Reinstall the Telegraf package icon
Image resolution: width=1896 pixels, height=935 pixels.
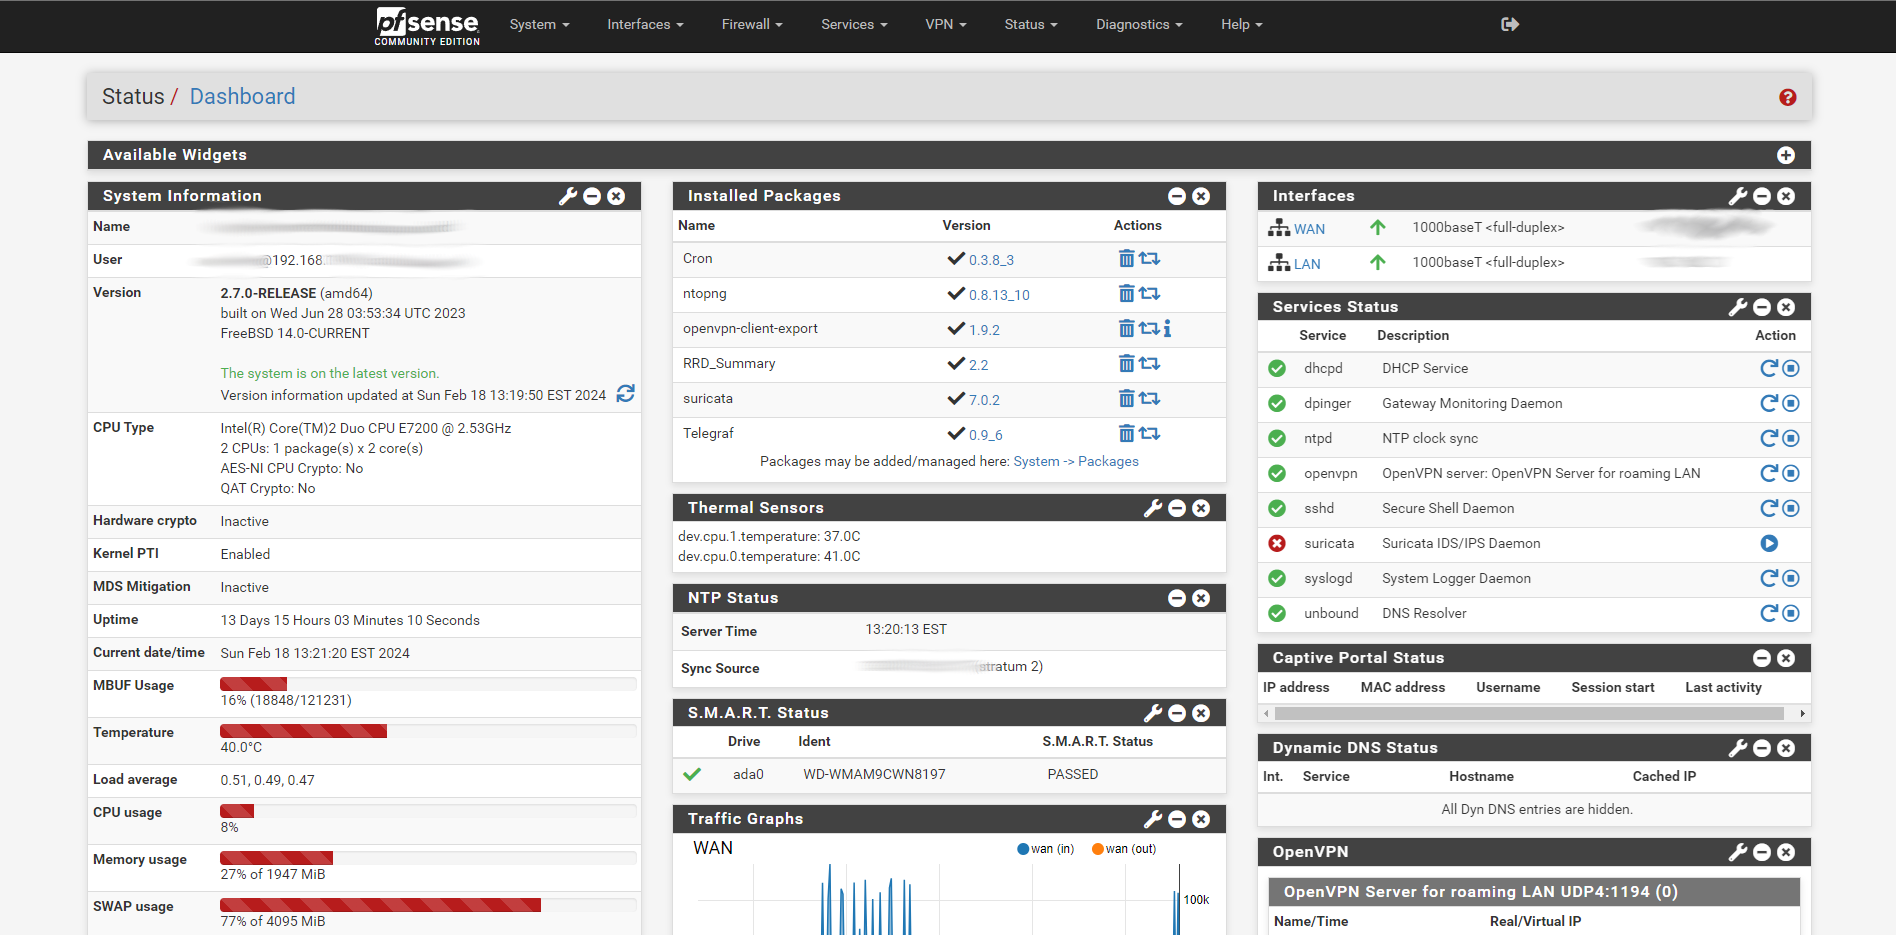[x=1149, y=433]
